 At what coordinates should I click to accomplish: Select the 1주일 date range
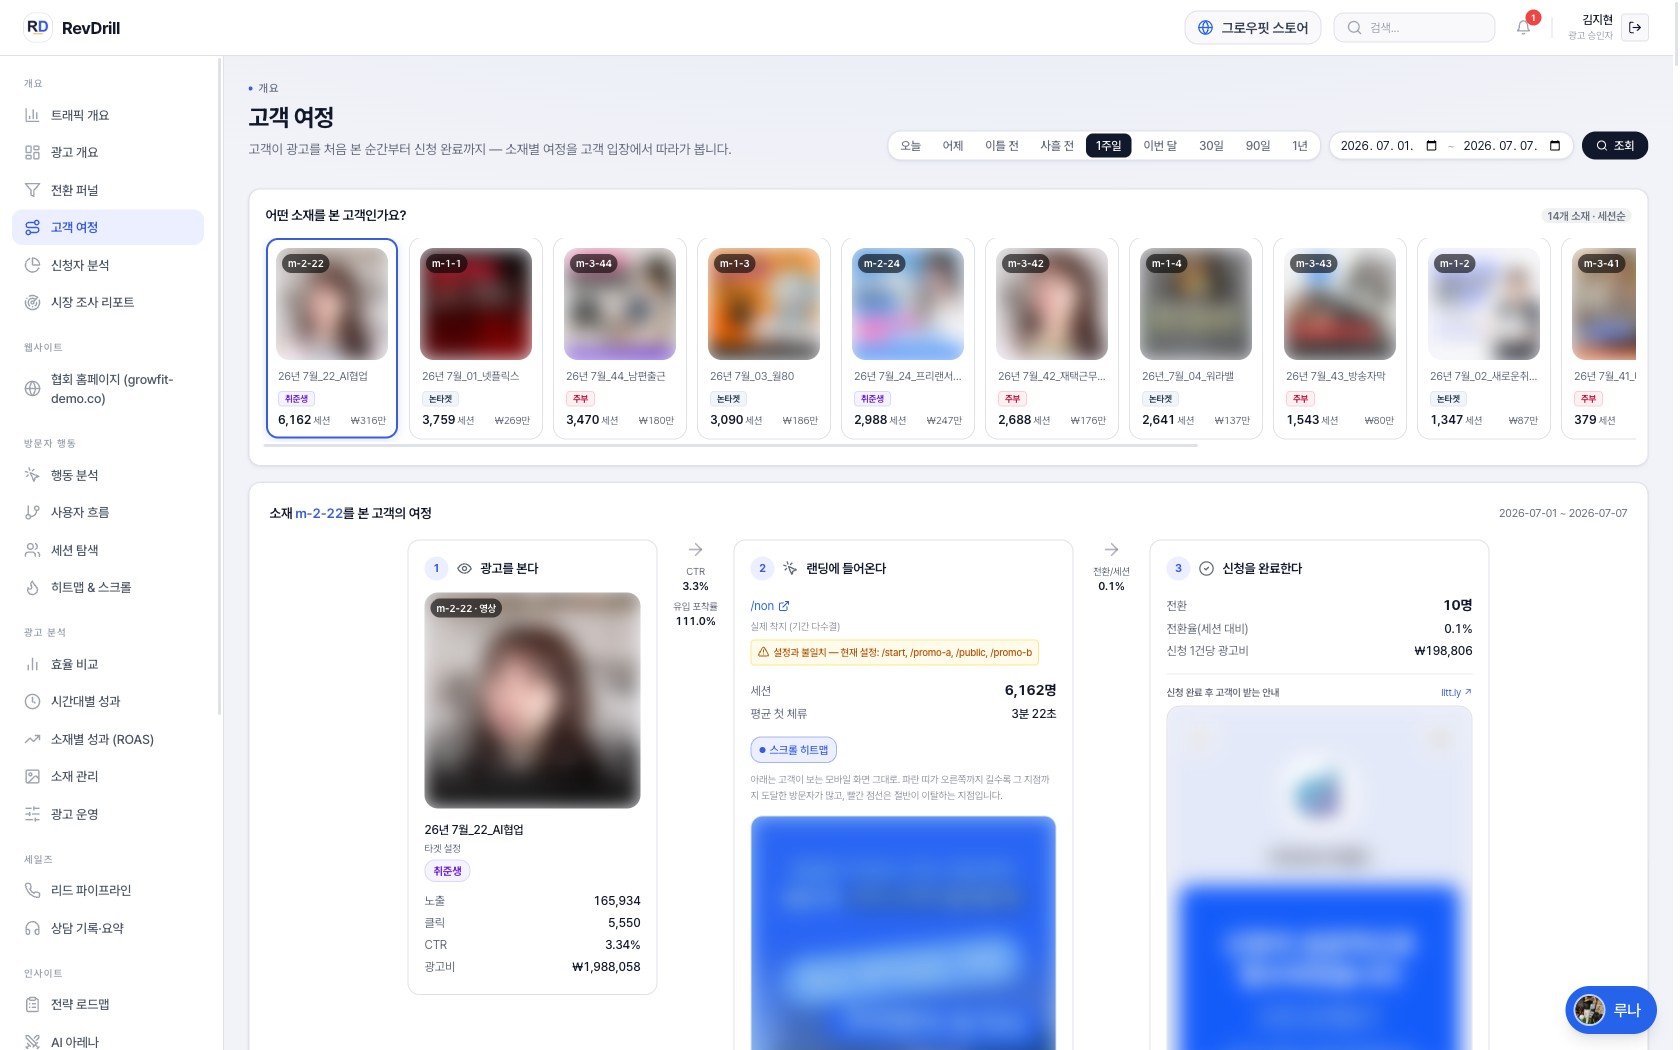click(x=1109, y=146)
